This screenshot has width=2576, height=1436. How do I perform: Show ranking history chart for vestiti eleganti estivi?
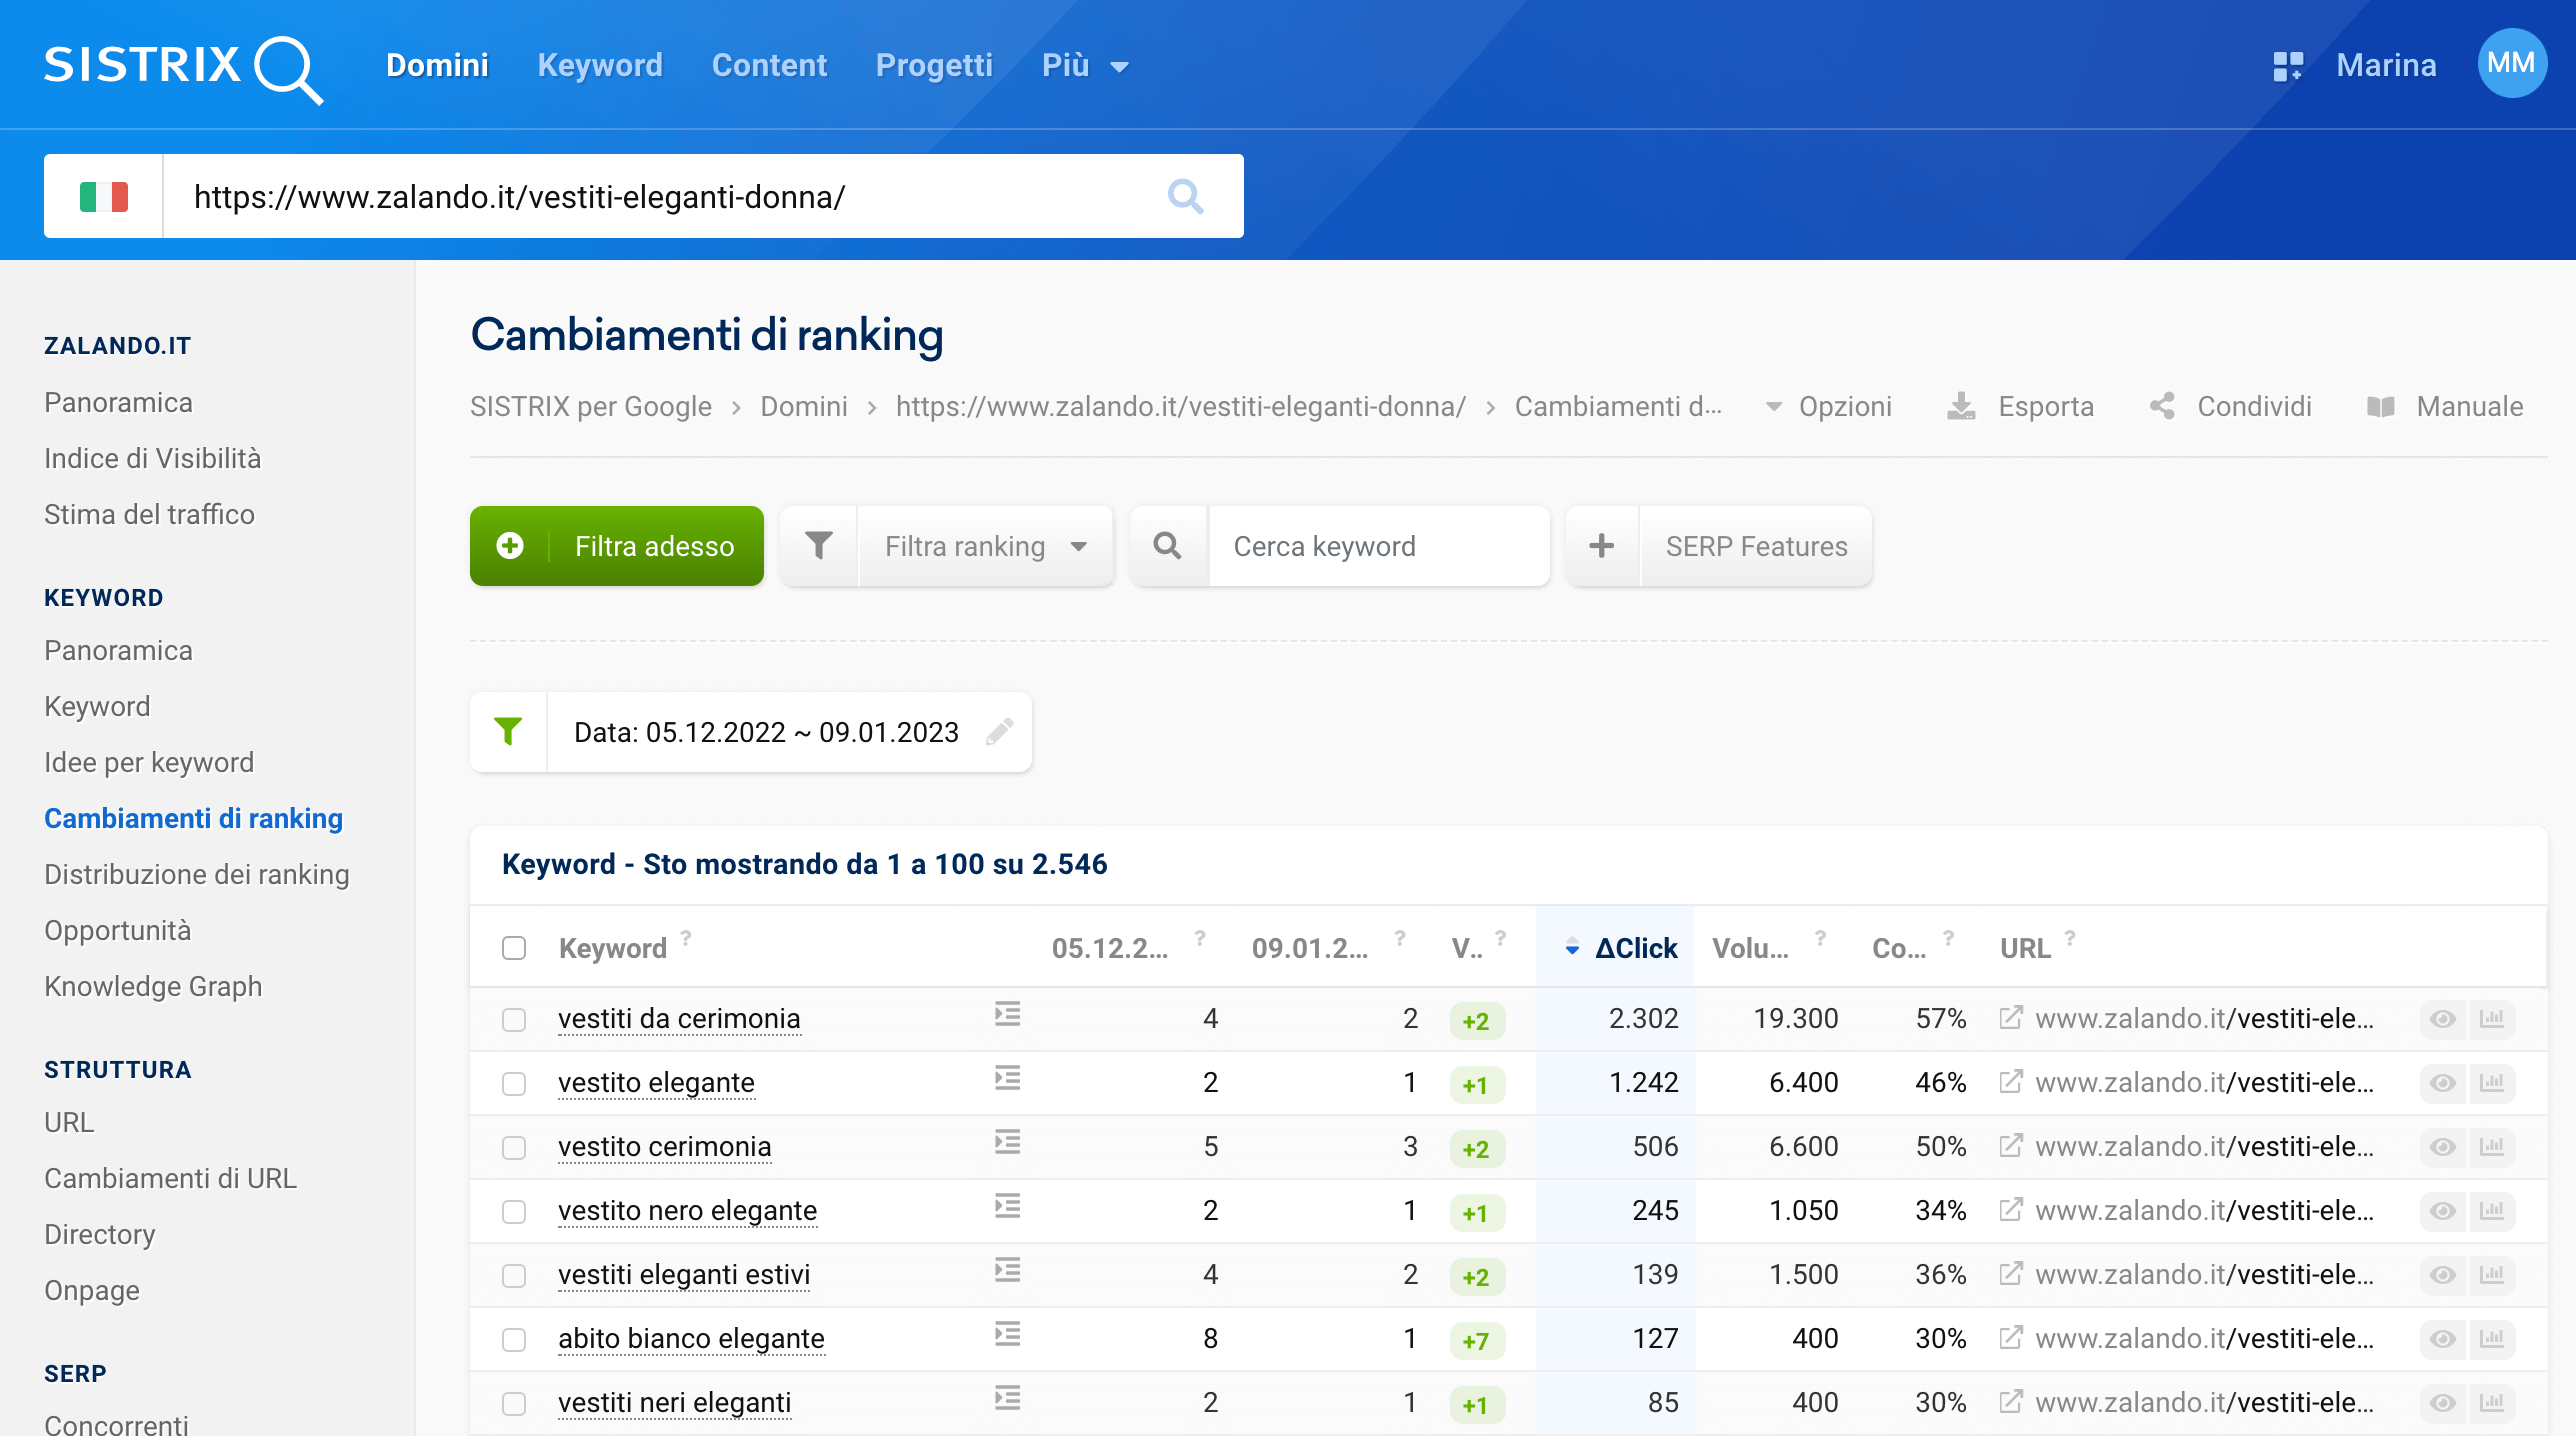2492,1275
